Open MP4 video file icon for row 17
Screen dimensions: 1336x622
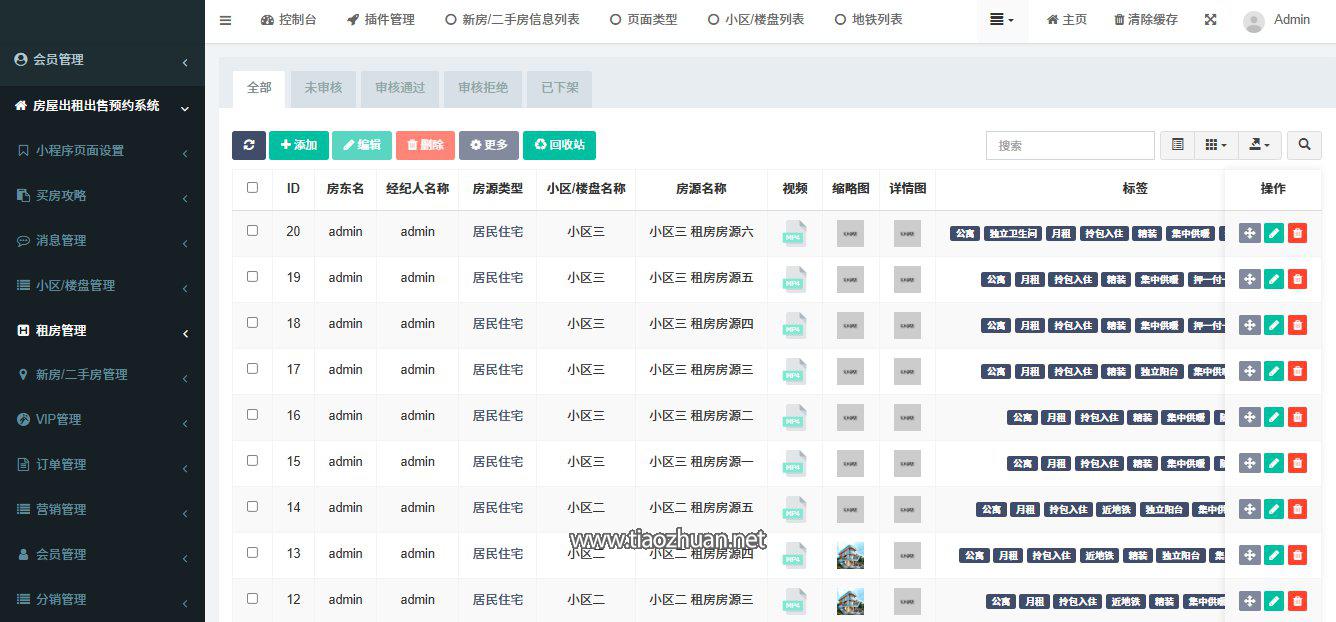pyautogui.click(x=794, y=371)
